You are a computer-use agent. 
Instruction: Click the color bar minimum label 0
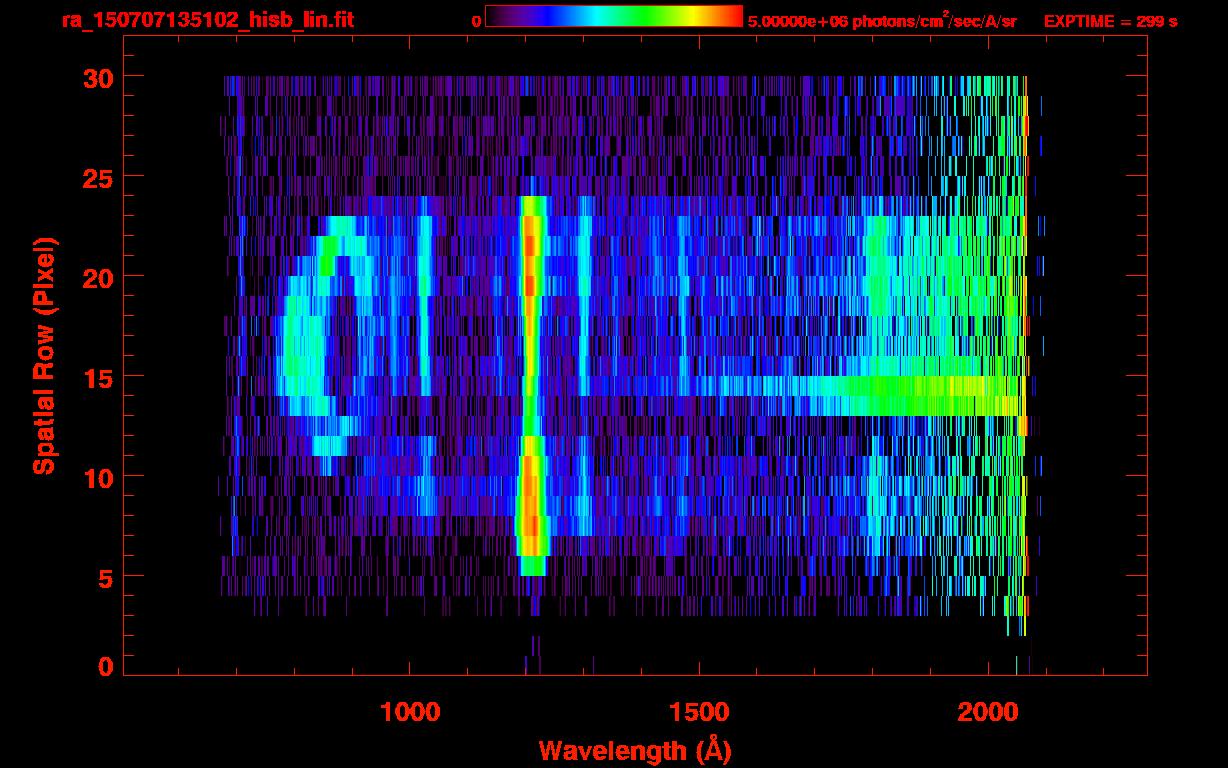point(476,21)
